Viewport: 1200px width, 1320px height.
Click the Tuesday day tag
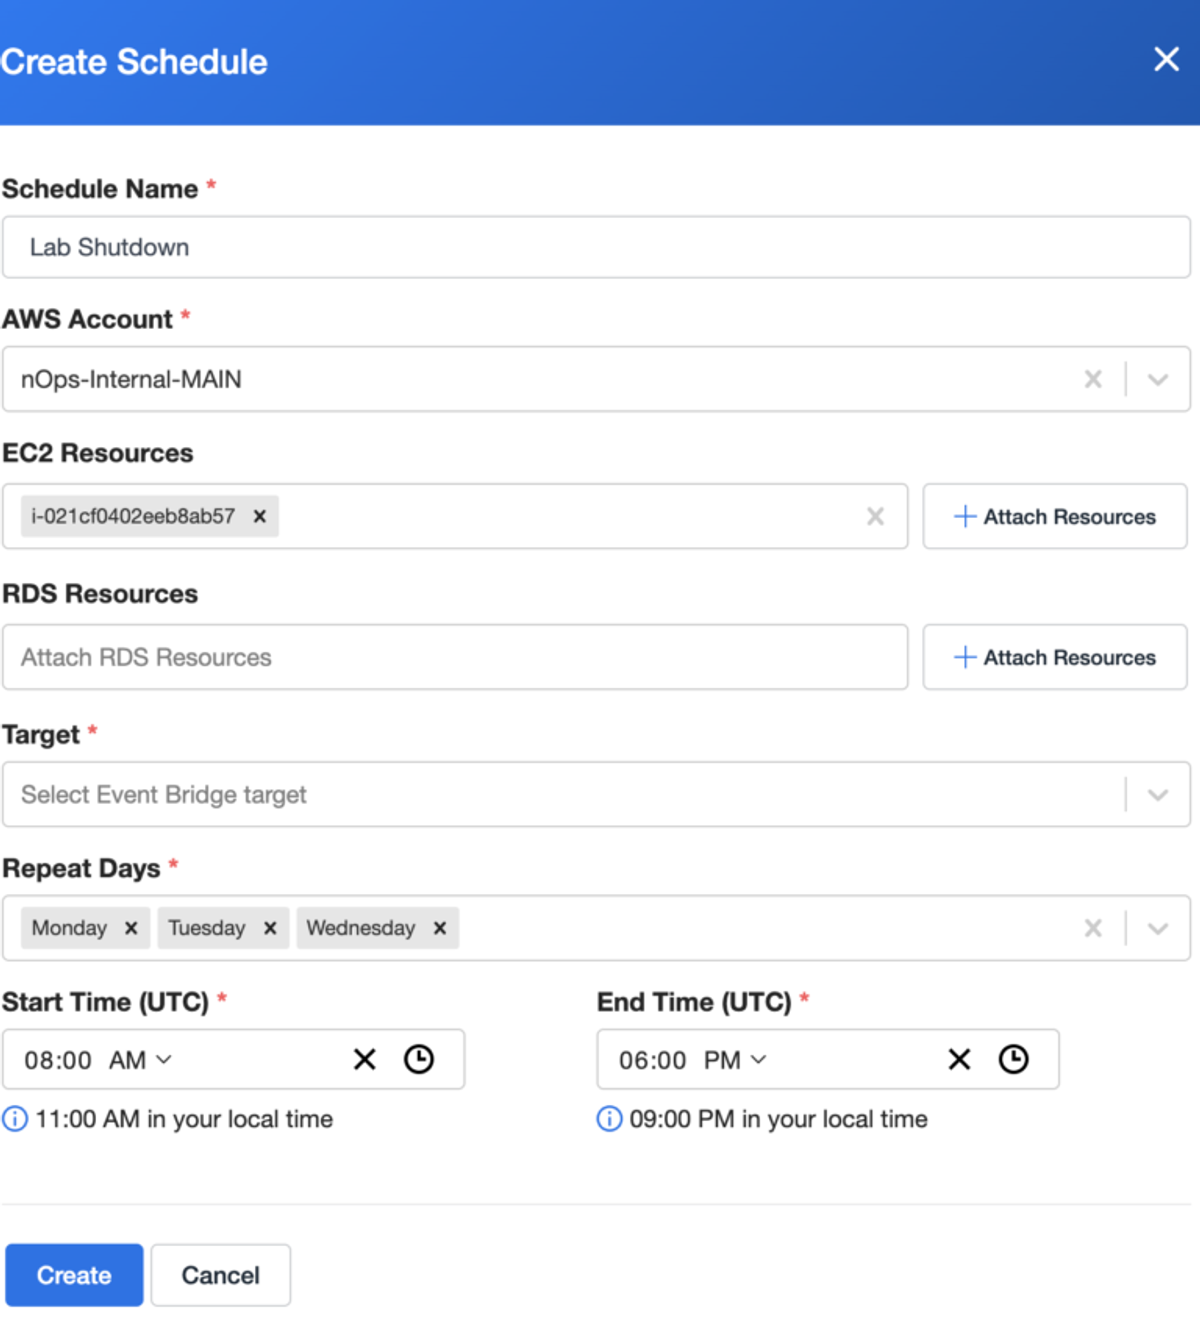pyautogui.click(x=223, y=928)
